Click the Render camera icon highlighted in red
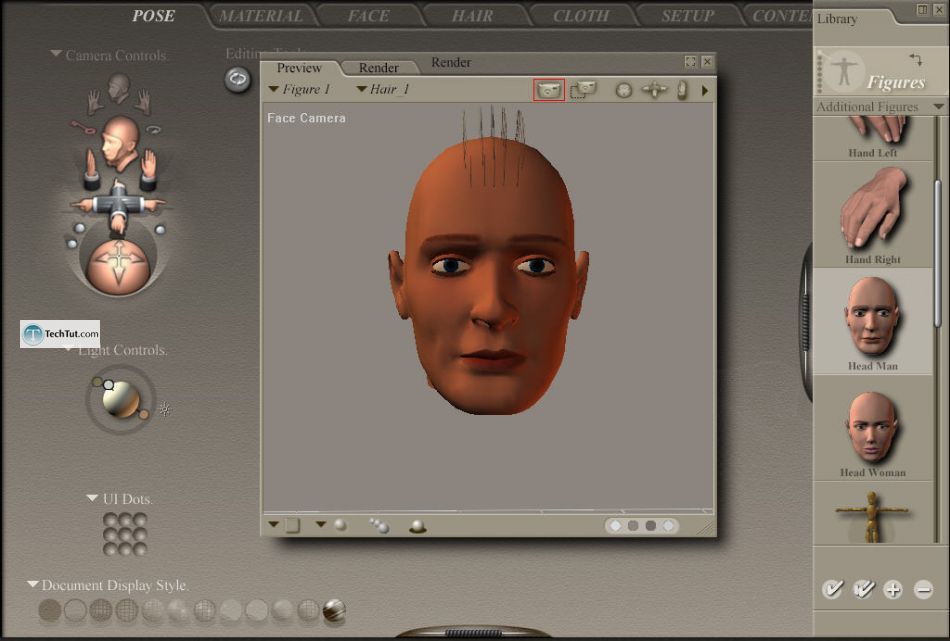 click(x=549, y=90)
